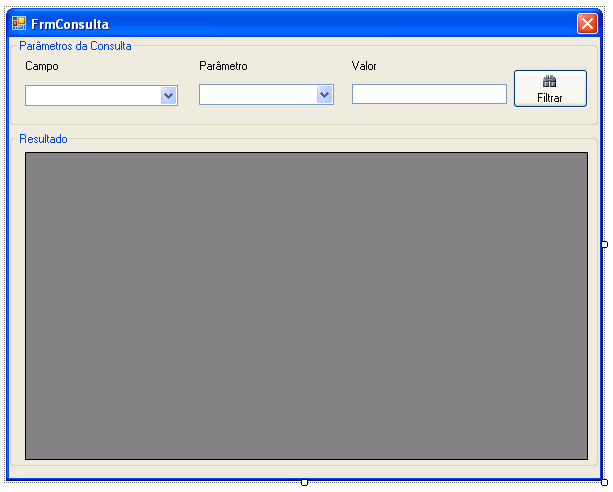
Task: Select the gray Resultado data grid area
Action: pos(306,305)
